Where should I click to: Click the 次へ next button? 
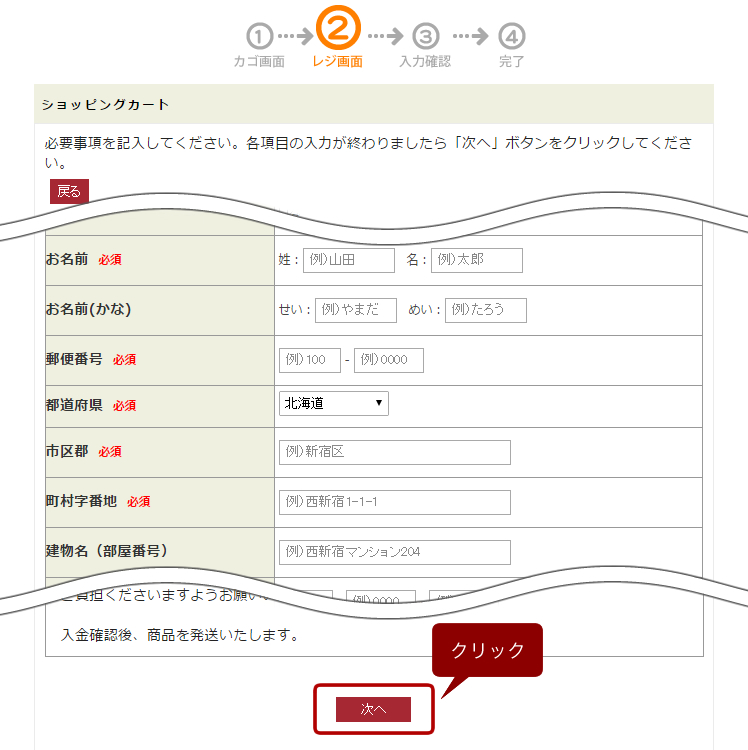374,709
